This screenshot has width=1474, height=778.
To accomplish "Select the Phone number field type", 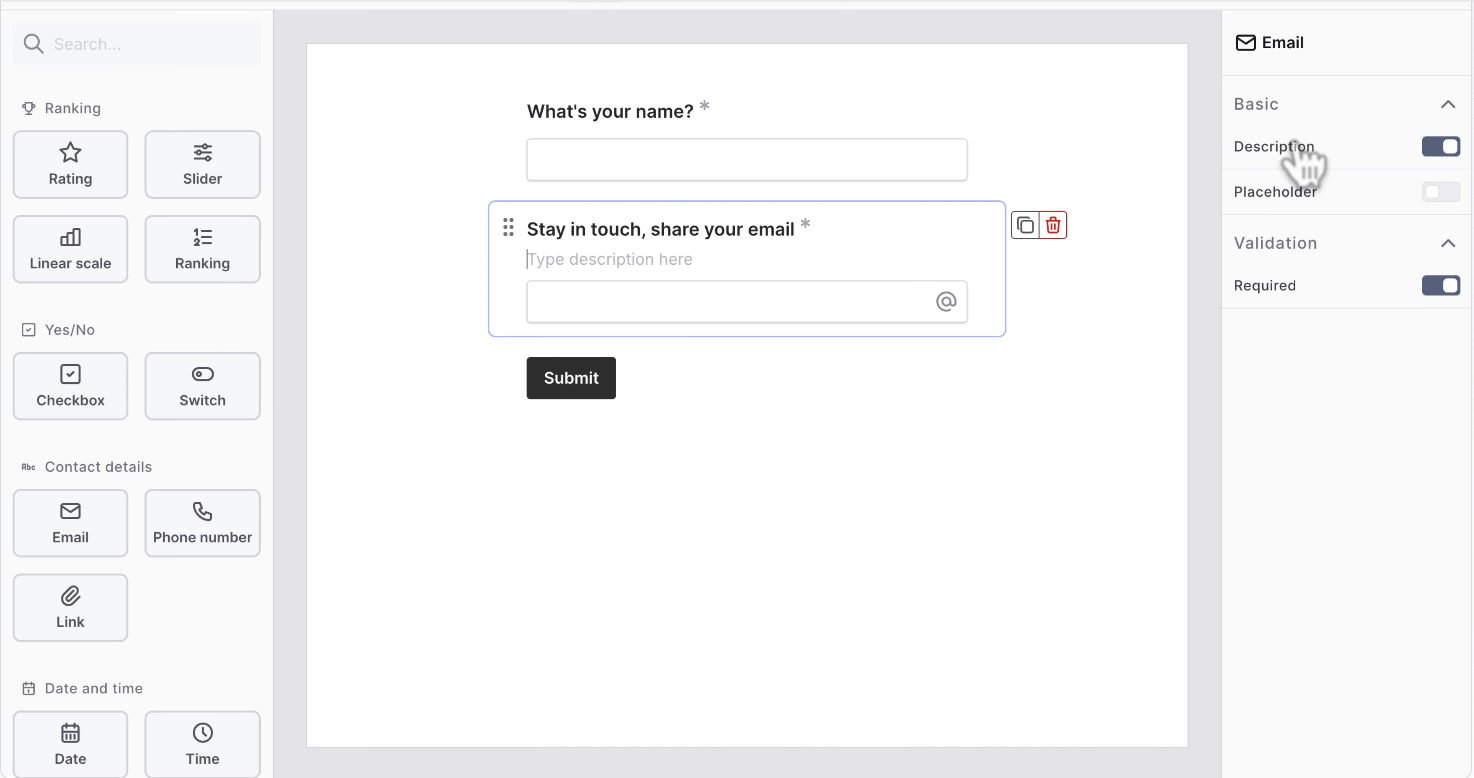I will 202,523.
